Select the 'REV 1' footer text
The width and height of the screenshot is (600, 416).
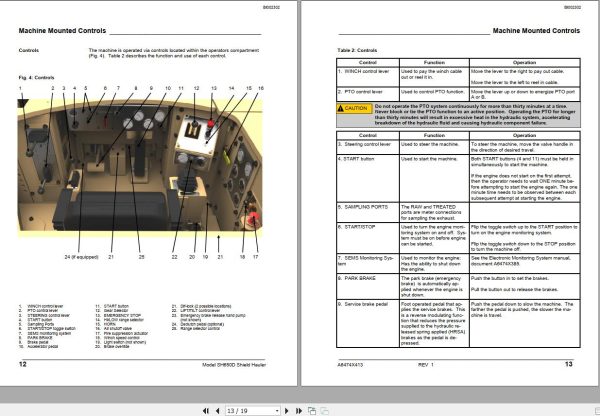coord(426,365)
